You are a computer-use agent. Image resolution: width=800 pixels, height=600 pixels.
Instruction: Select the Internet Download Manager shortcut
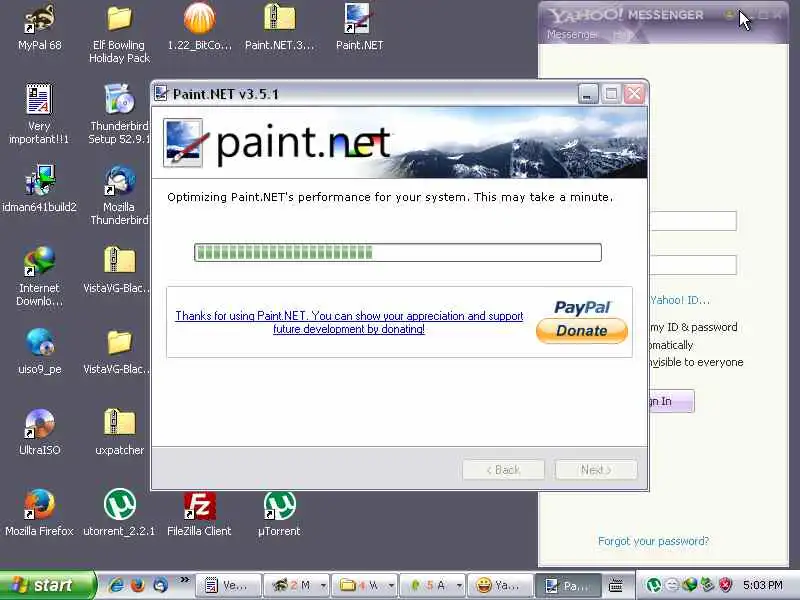click(x=39, y=276)
